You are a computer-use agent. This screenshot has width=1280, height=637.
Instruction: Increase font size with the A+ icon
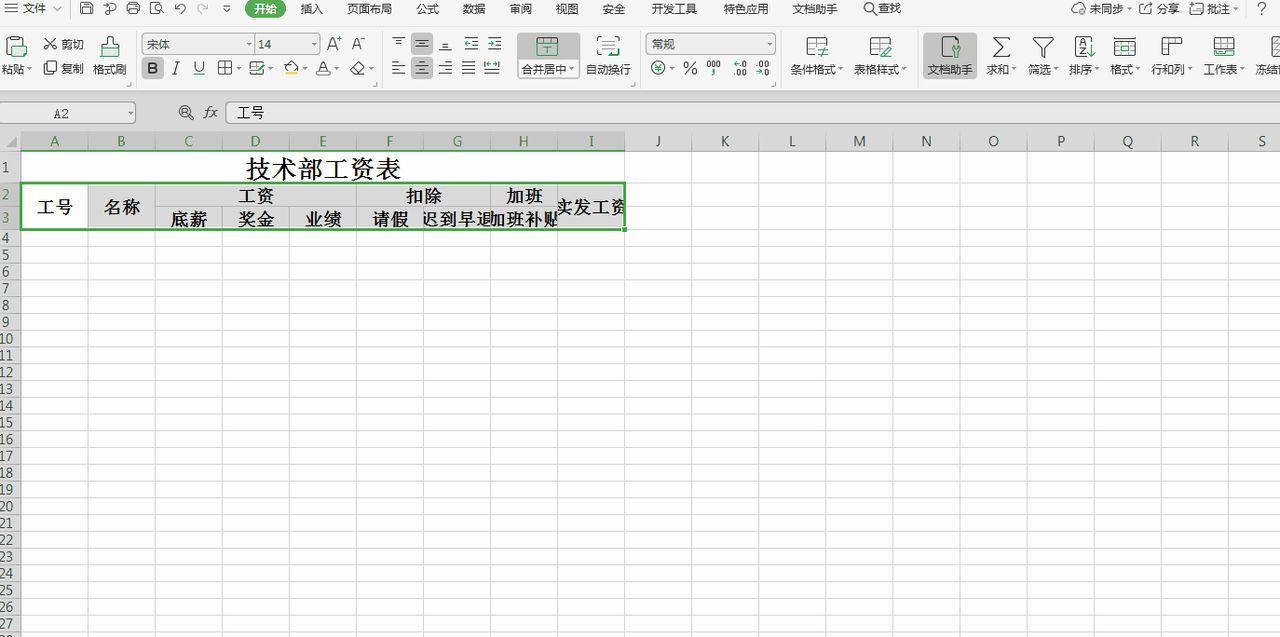334,44
